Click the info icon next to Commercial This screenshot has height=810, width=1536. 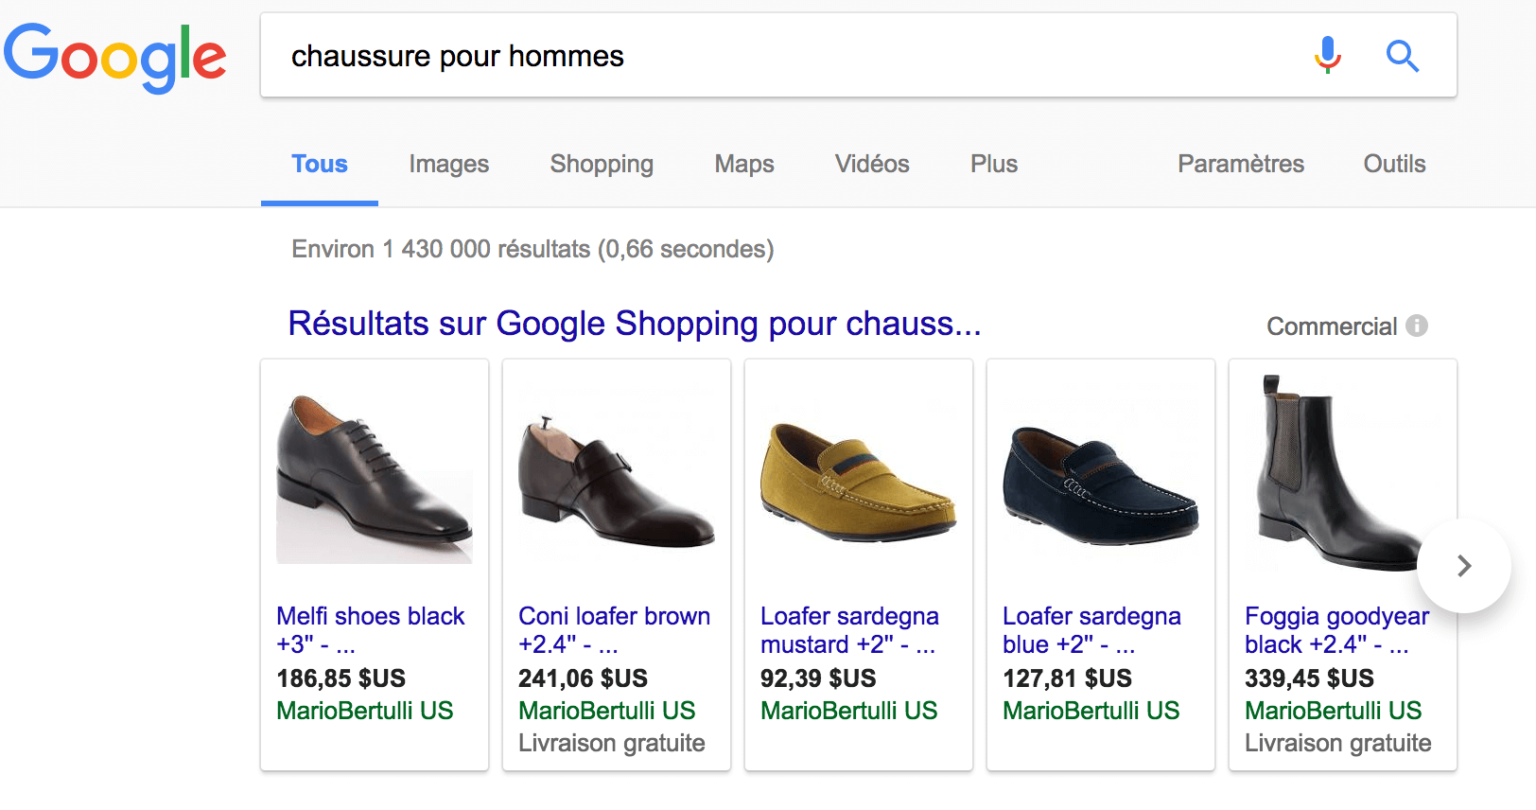(1419, 325)
